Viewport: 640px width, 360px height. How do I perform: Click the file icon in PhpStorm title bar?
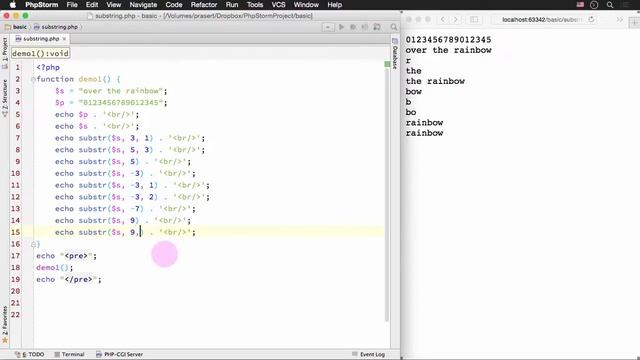point(90,16)
